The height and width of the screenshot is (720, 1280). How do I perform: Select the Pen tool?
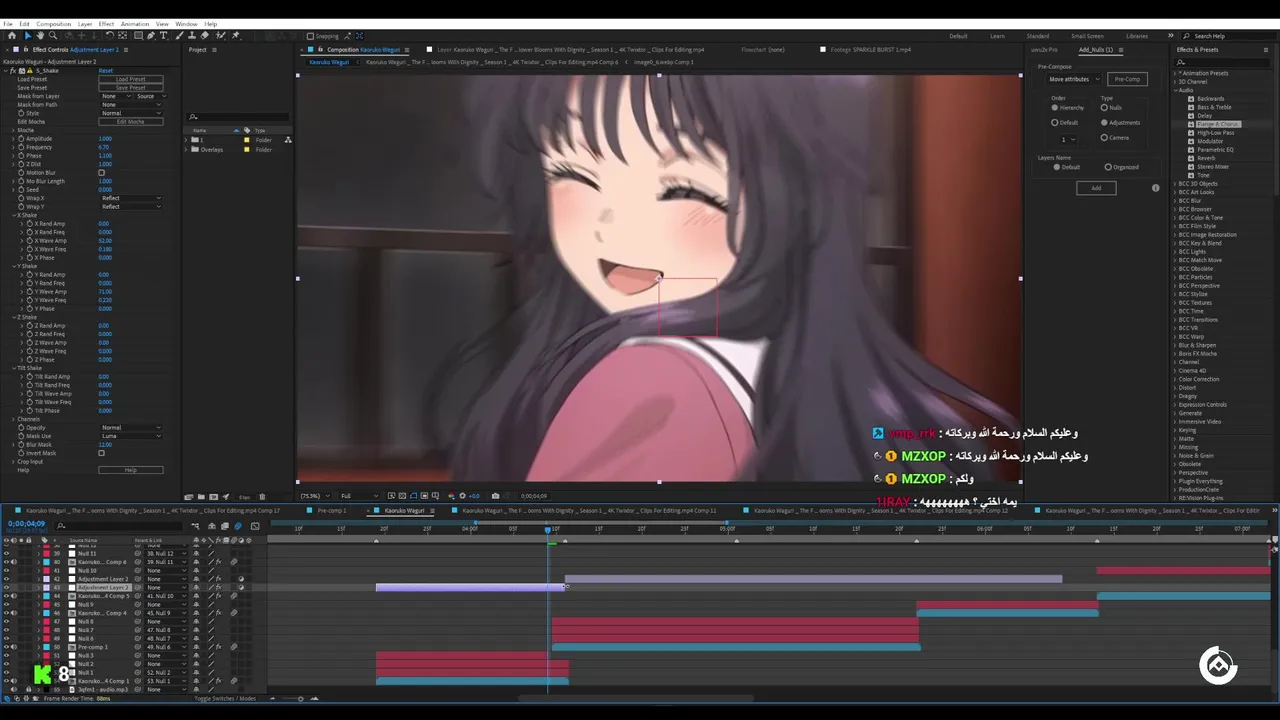tap(151, 35)
